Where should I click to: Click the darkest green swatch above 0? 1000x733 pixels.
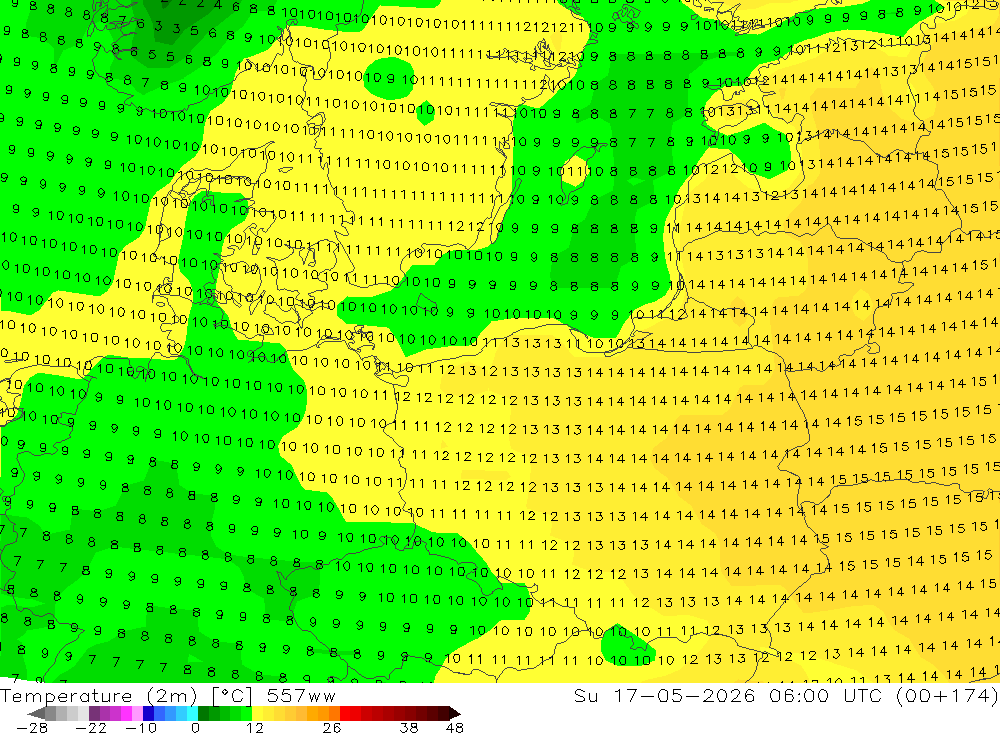(x=203, y=713)
